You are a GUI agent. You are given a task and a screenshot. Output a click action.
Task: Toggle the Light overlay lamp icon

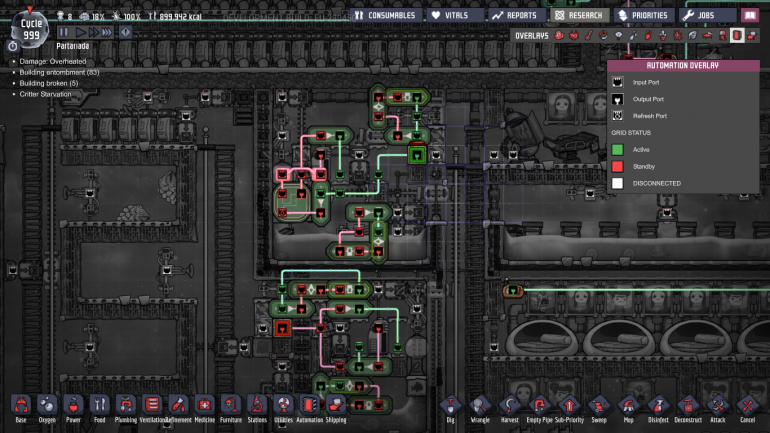(618, 35)
